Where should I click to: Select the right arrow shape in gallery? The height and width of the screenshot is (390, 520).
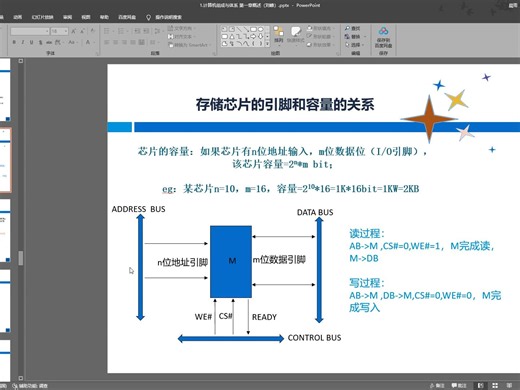(x=253, y=36)
